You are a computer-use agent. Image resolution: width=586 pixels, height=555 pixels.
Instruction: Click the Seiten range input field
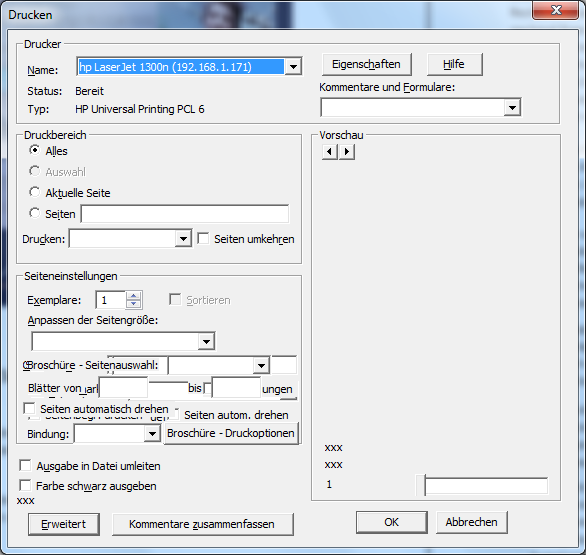[185, 214]
